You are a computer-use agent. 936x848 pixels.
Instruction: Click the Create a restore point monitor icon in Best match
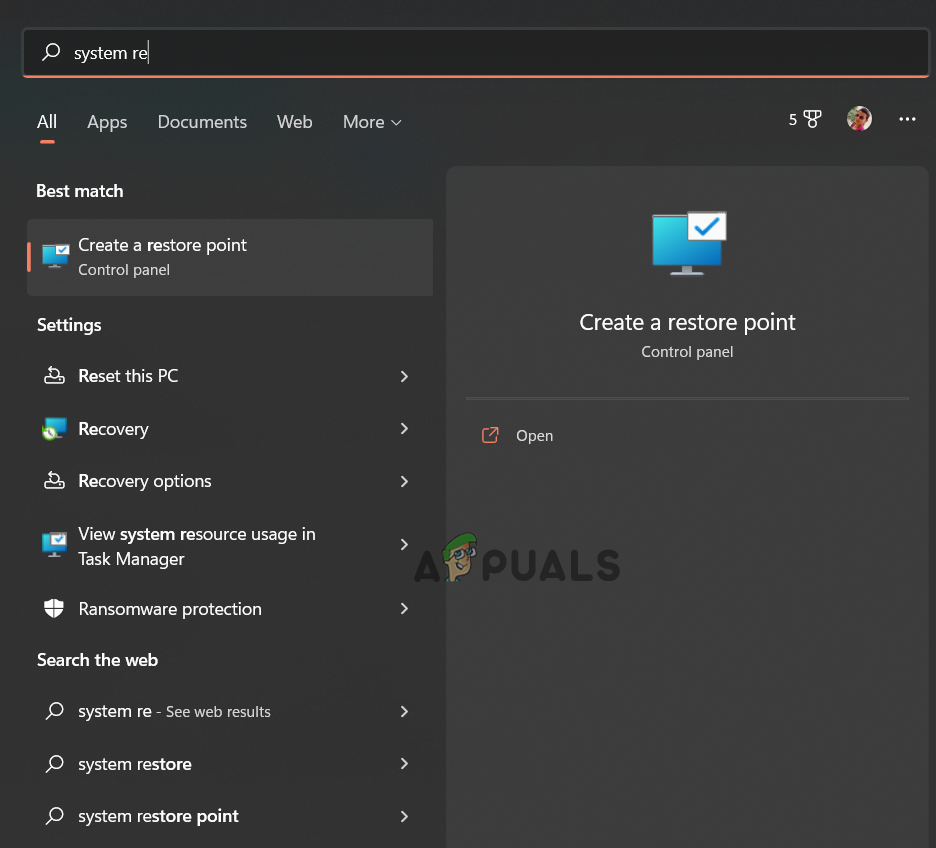(x=56, y=257)
